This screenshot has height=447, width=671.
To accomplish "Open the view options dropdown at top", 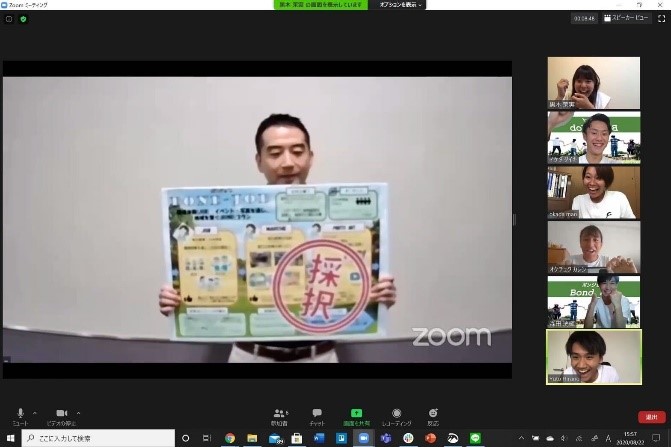I will (x=401, y=5).
